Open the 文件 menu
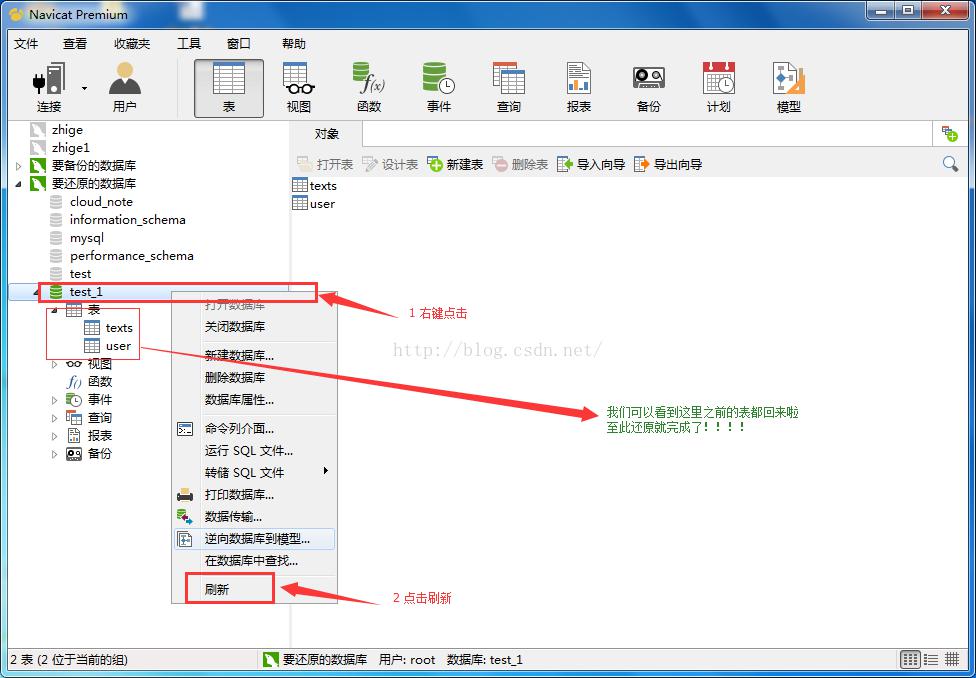The height and width of the screenshot is (678, 976). [x=26, y=44]
